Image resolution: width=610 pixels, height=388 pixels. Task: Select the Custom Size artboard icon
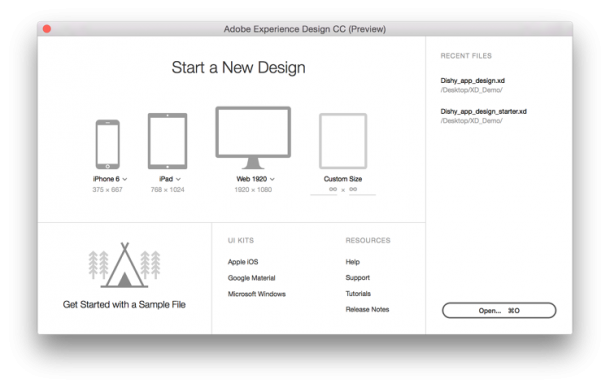point(343,141)
